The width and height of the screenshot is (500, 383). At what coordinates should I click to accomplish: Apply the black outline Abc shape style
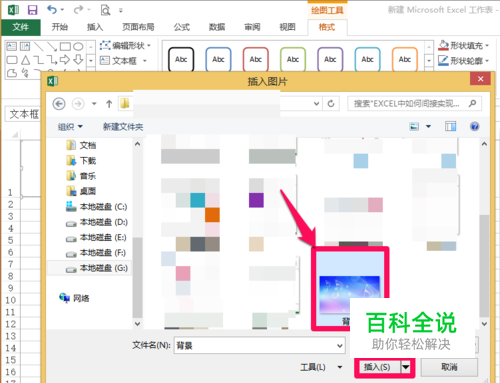click(x=181, y=59)
